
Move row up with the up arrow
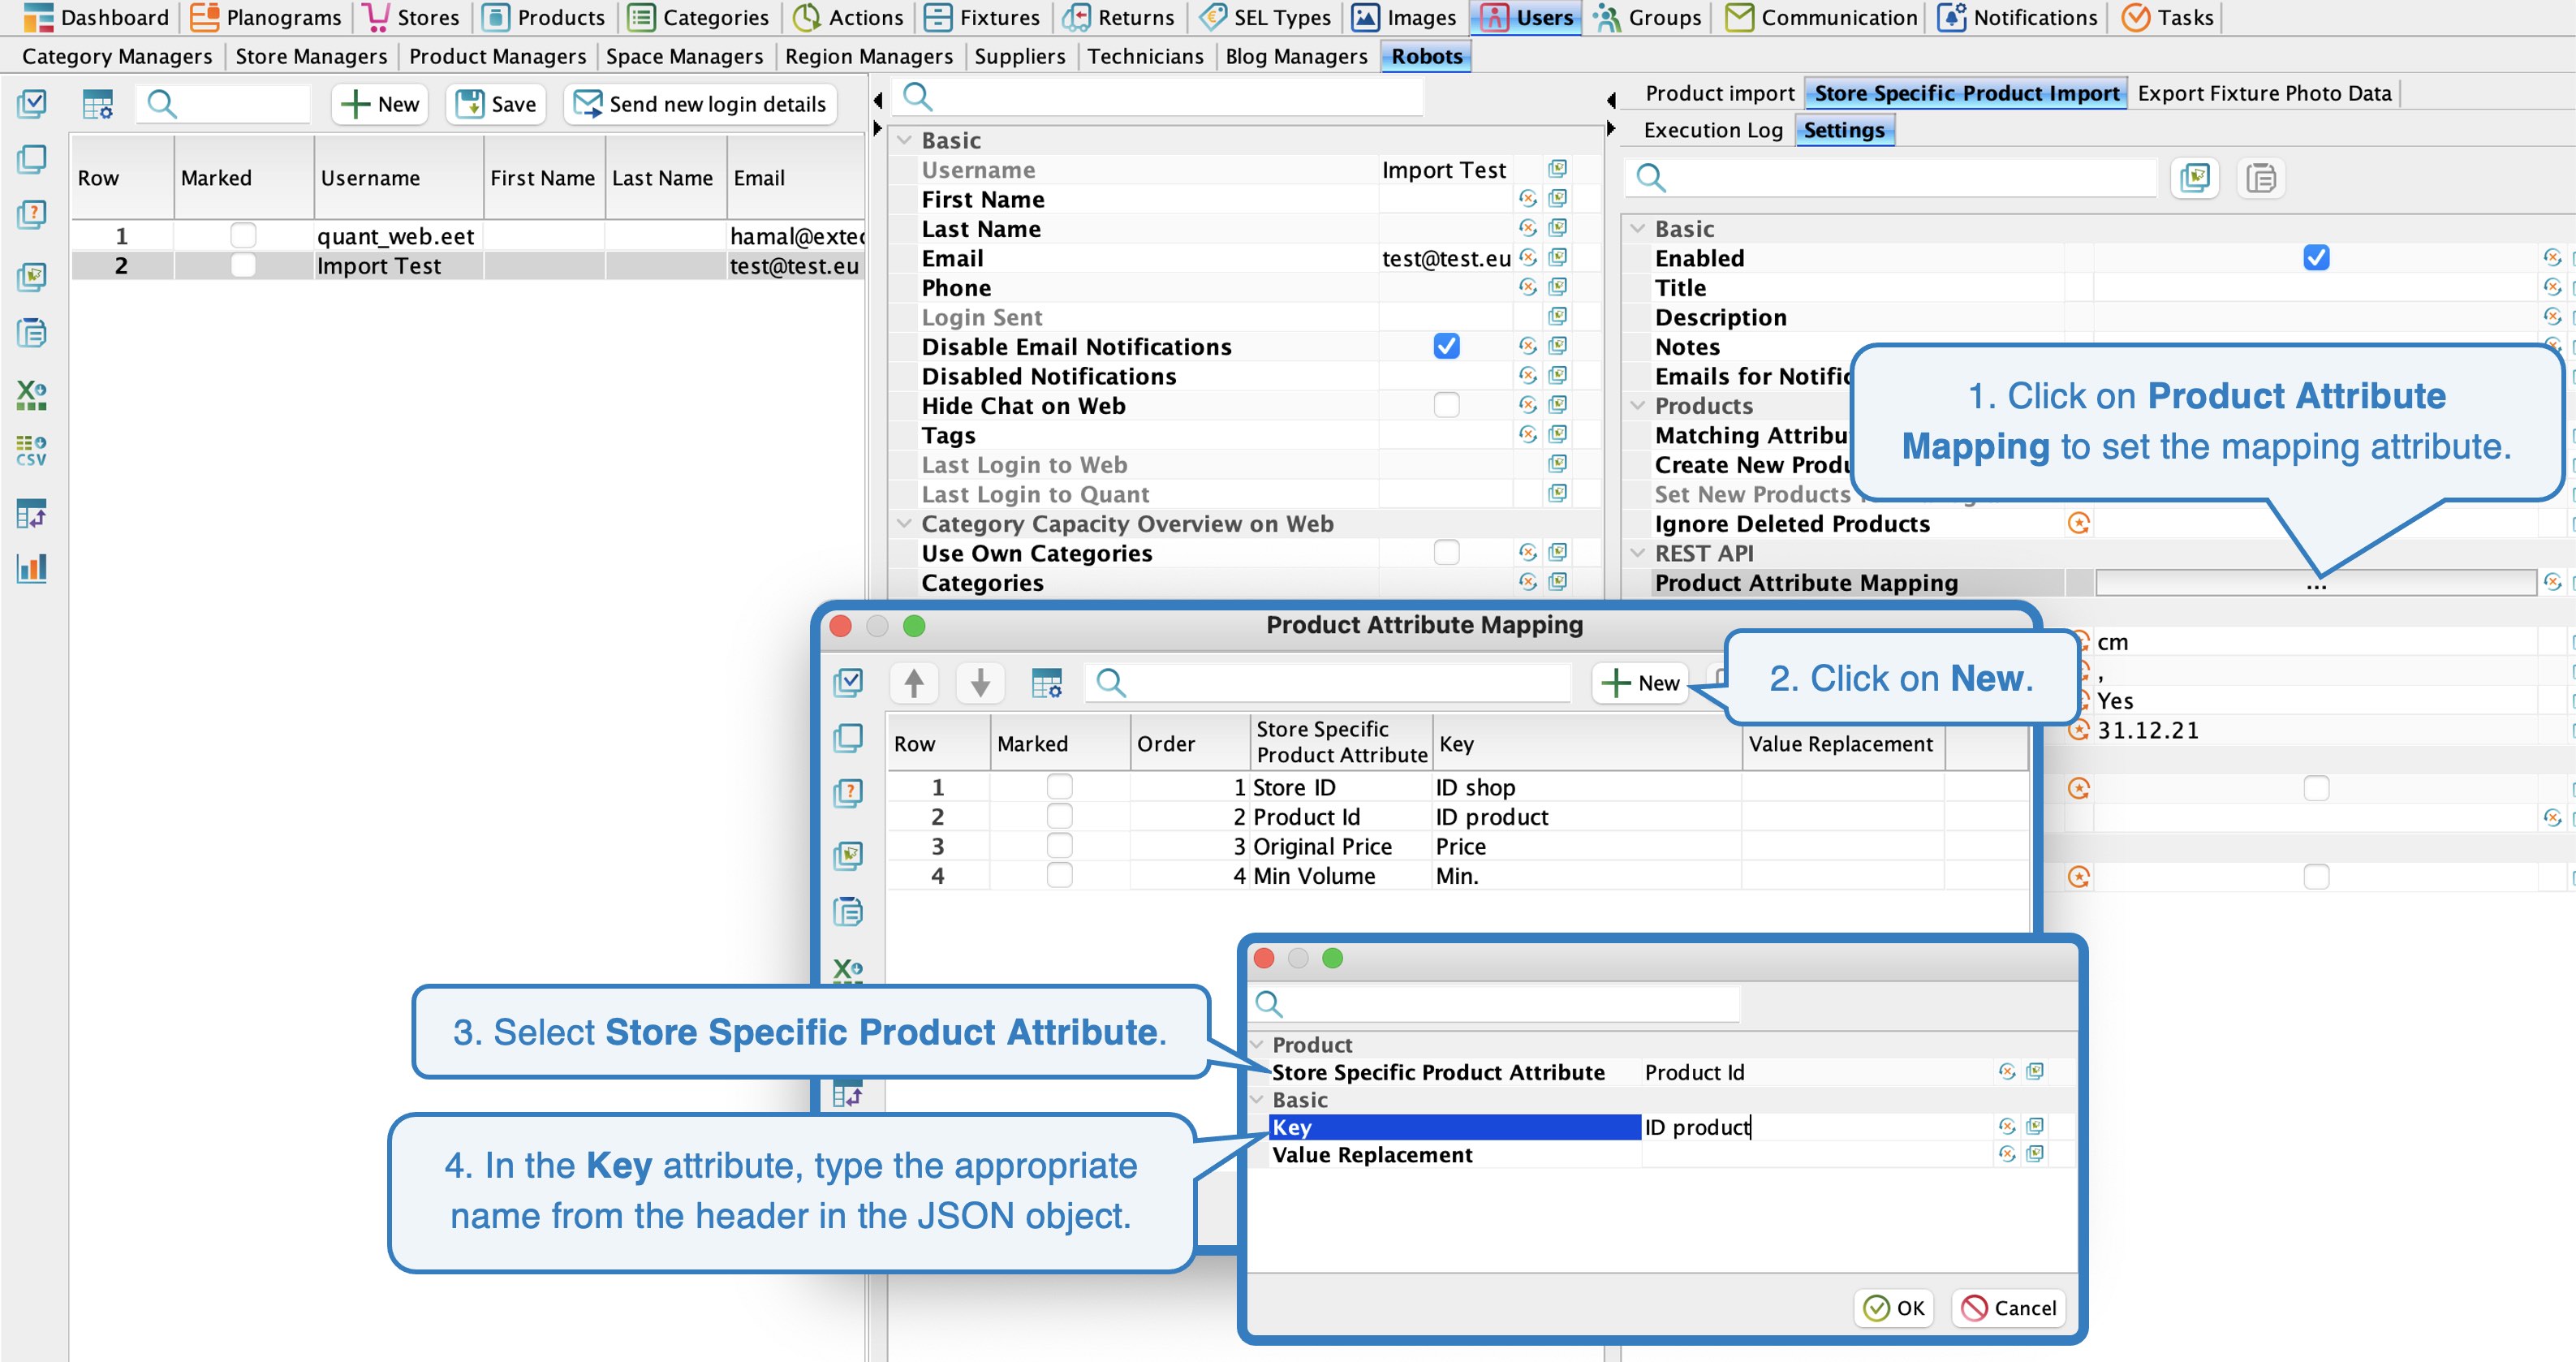(913, 683)
